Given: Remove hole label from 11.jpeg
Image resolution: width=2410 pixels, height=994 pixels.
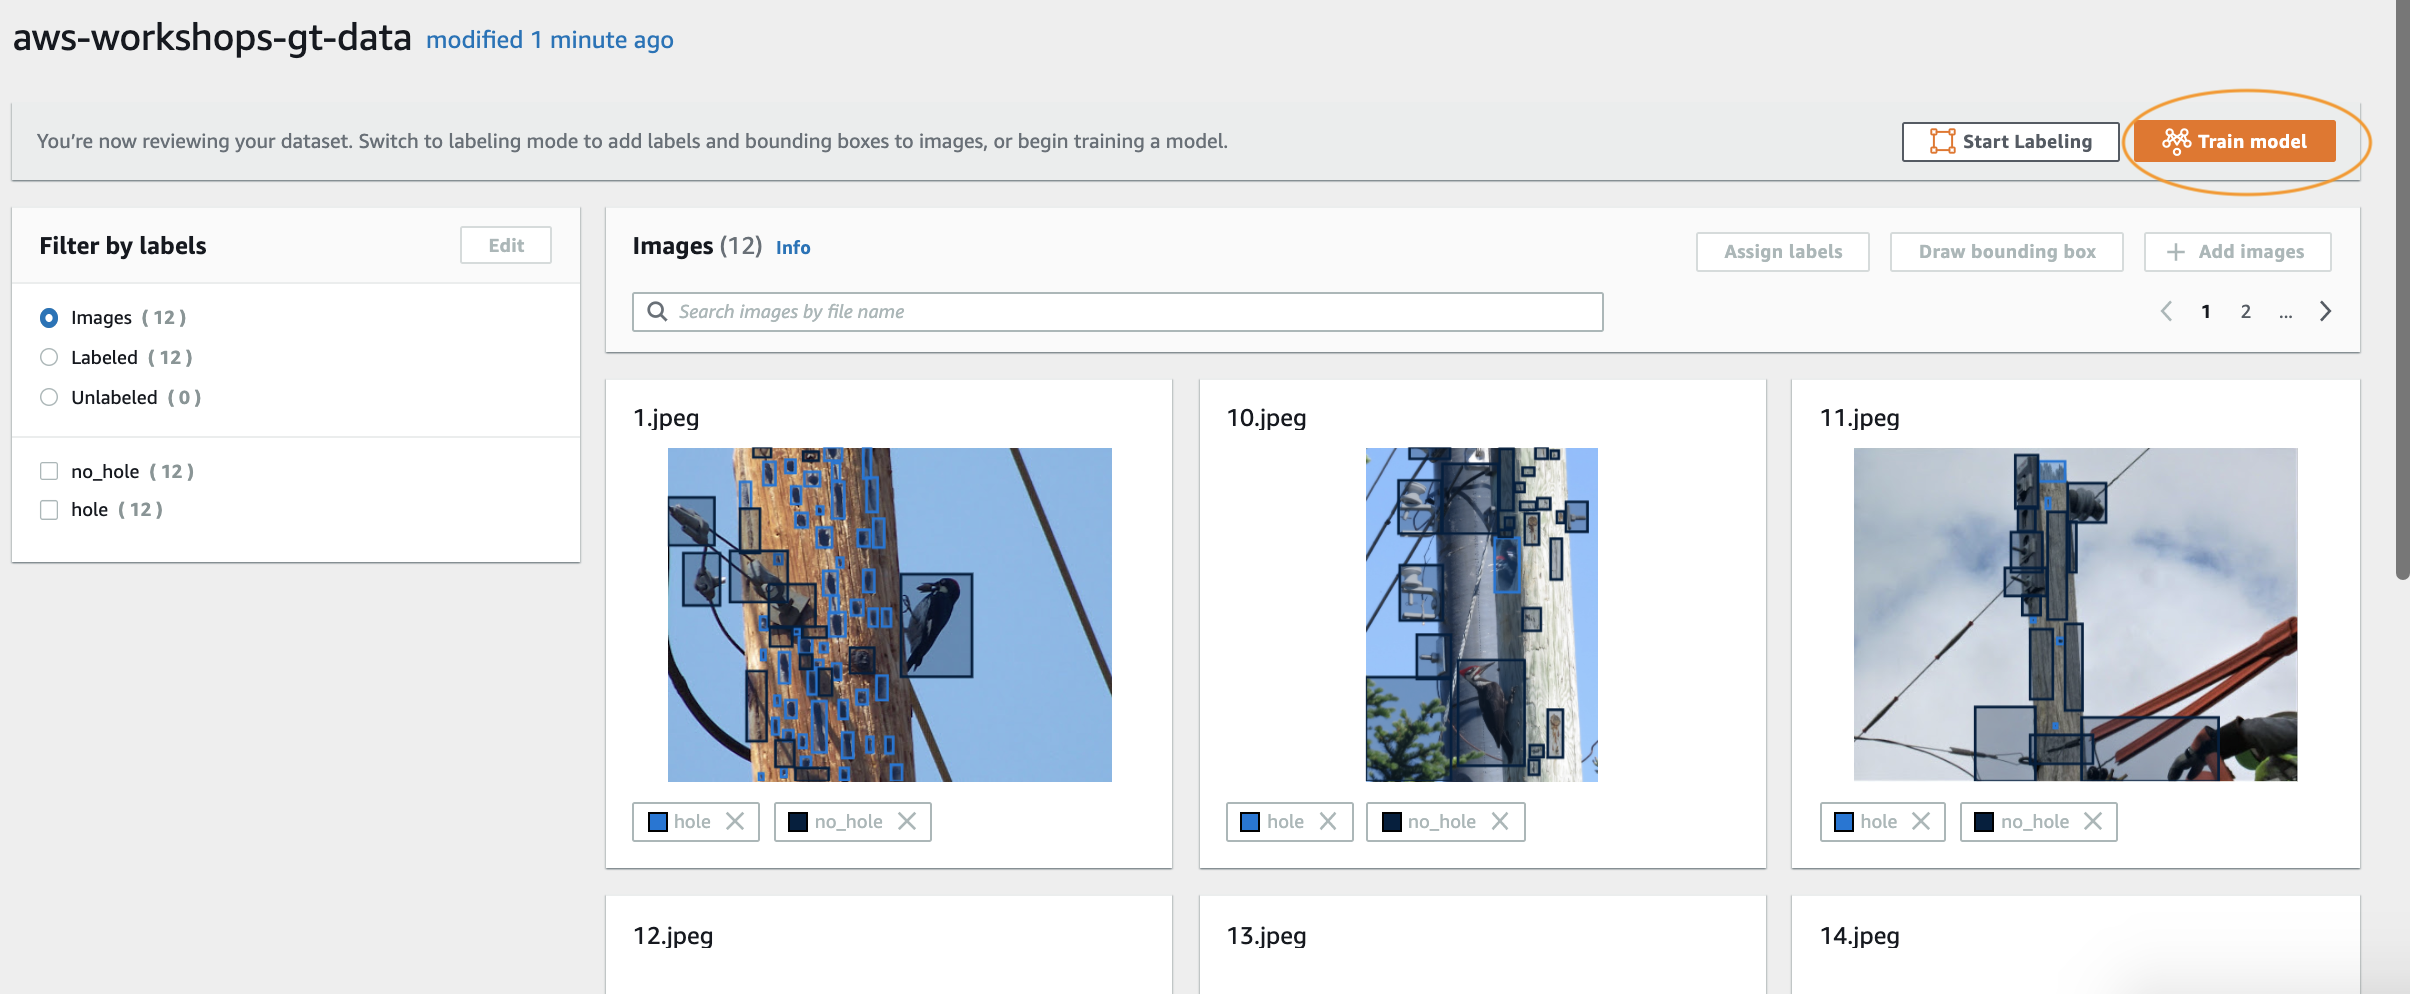Looking at the screenshot, I should [x=1921, y=821].
